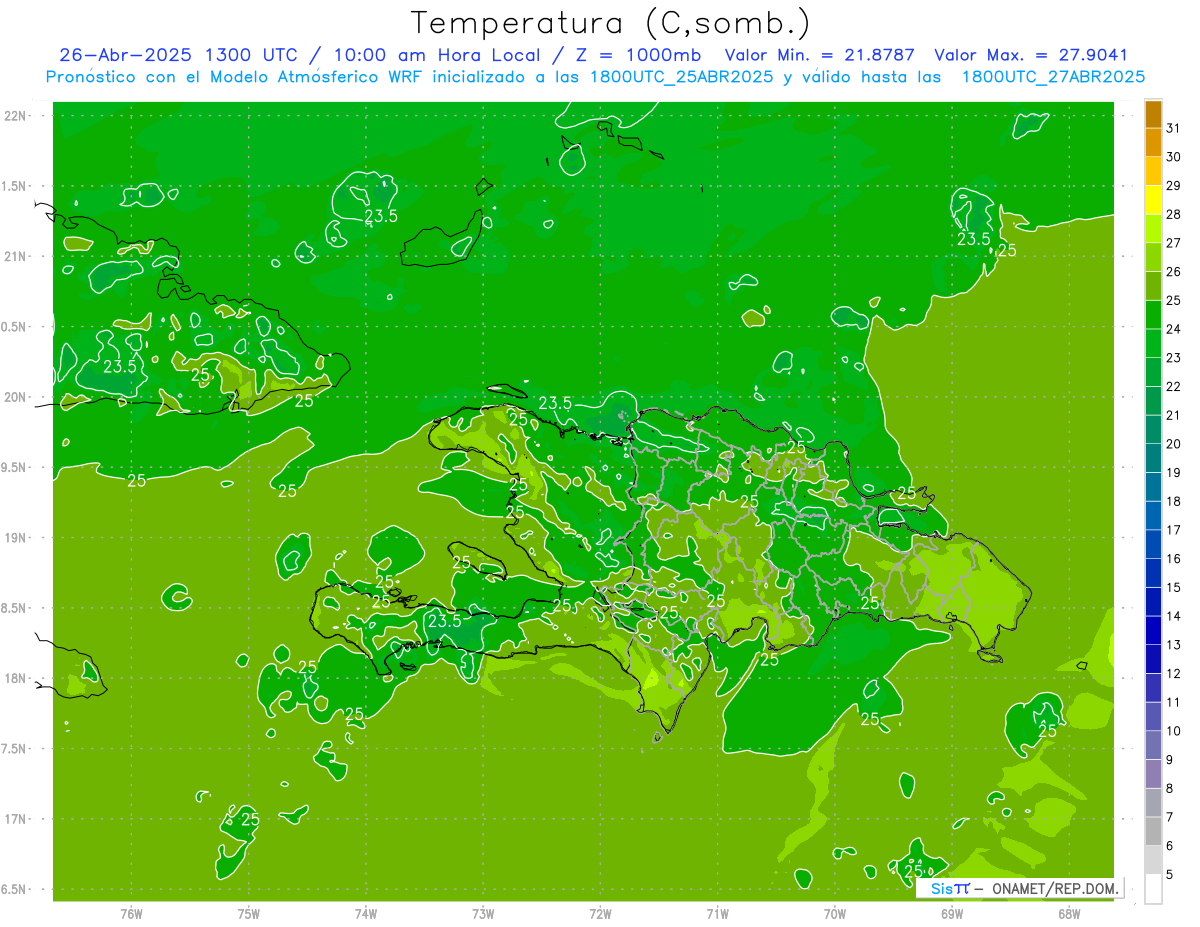This screenshot has height=927, width=1200.
Task: Click the "9.5N" latitude axis label
Action: 15,467
